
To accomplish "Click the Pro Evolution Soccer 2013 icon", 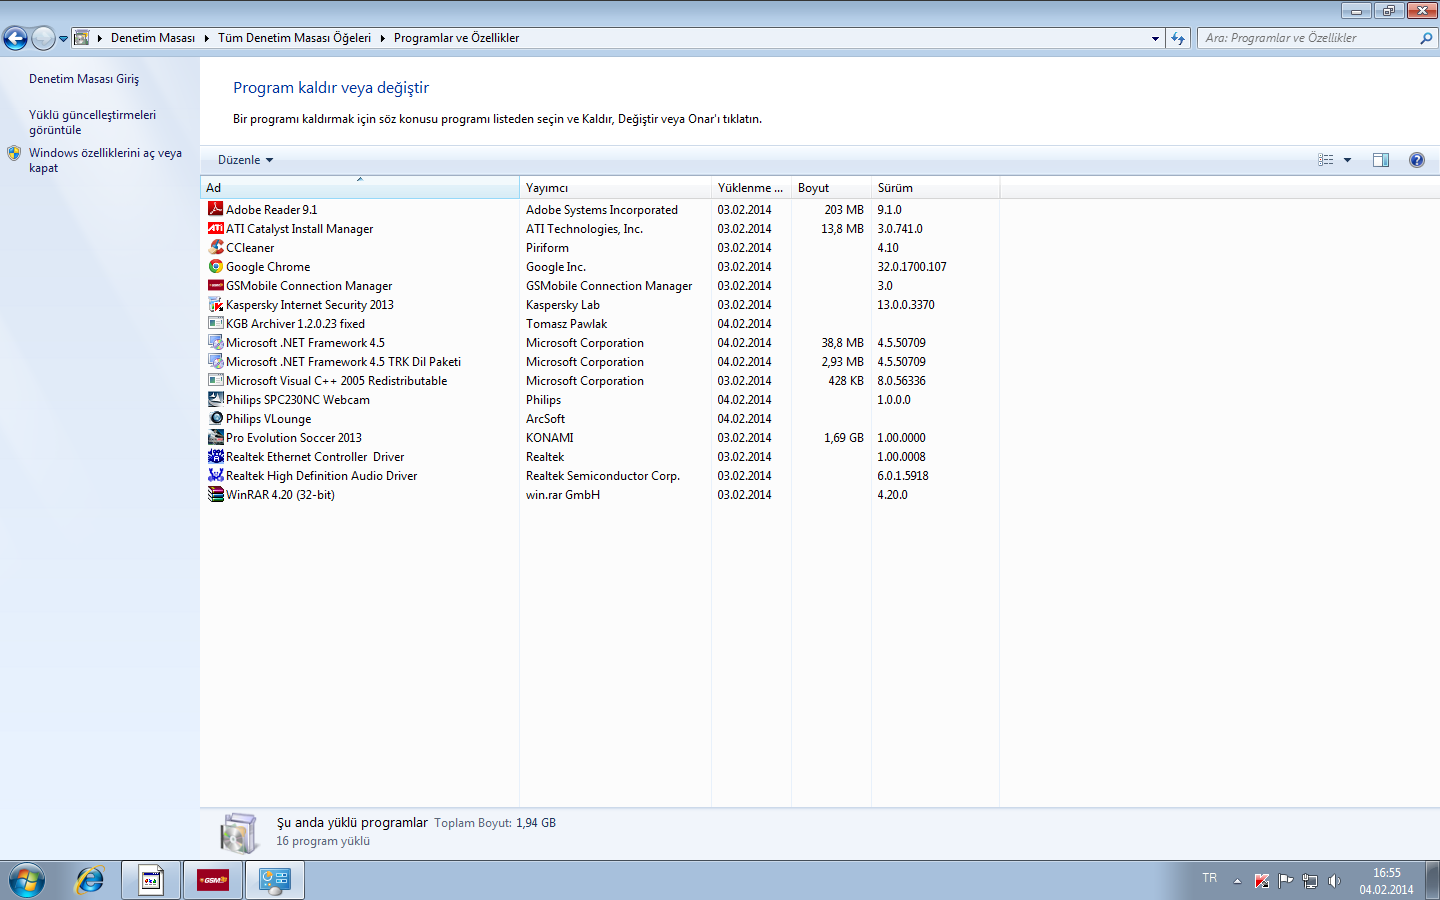I will coord(215,437).
